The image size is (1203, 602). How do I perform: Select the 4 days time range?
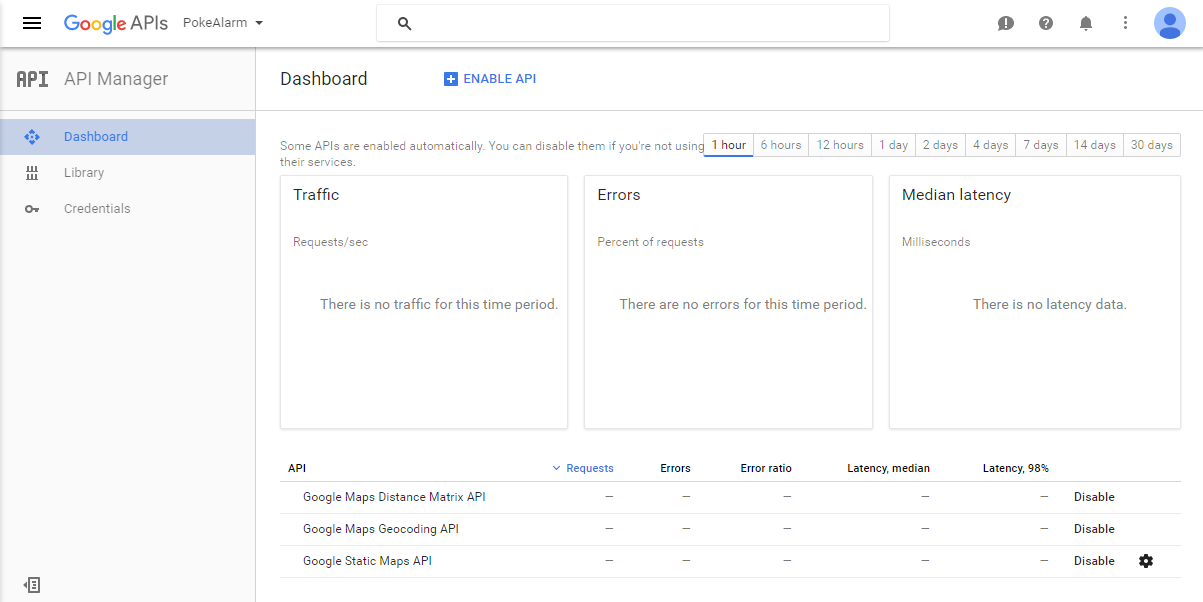[x=991, y=145]
